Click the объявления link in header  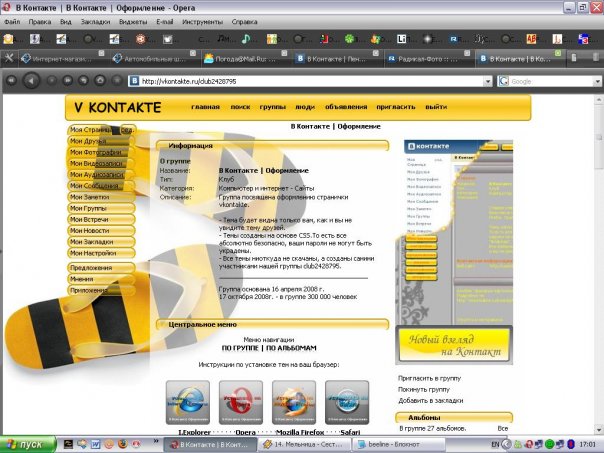346,107
